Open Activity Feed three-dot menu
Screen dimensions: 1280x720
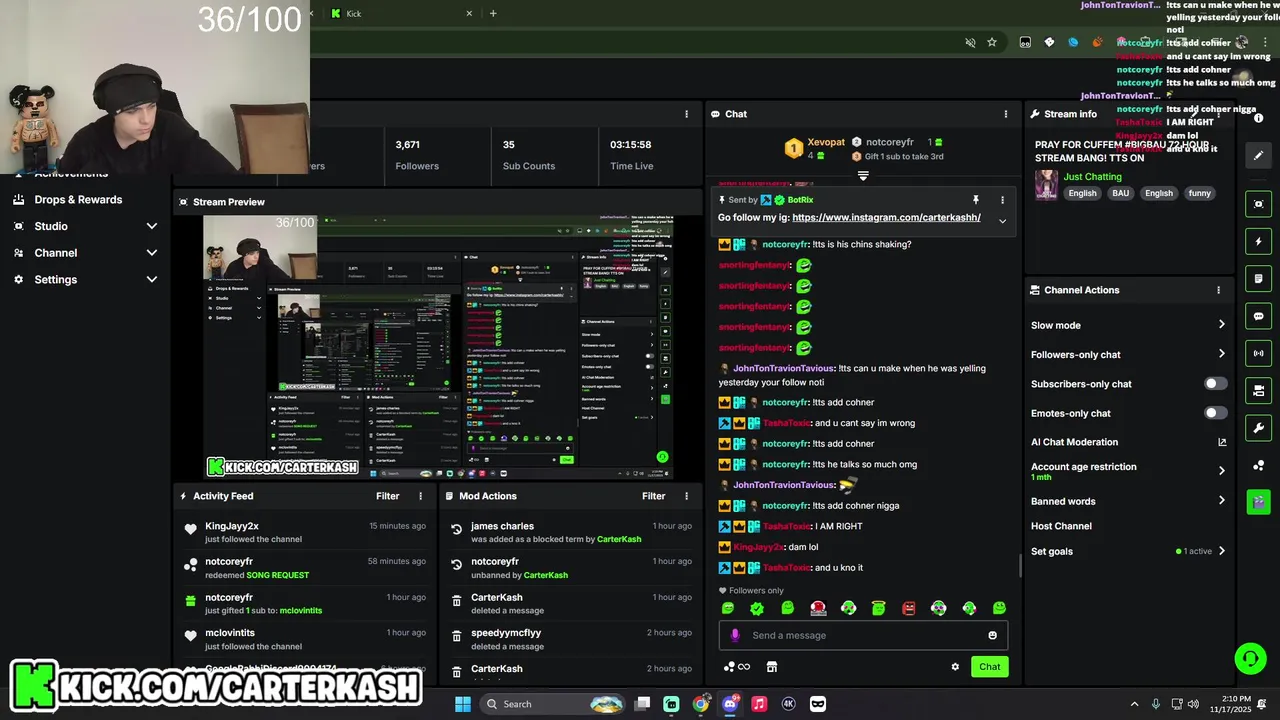coord(420,496)
